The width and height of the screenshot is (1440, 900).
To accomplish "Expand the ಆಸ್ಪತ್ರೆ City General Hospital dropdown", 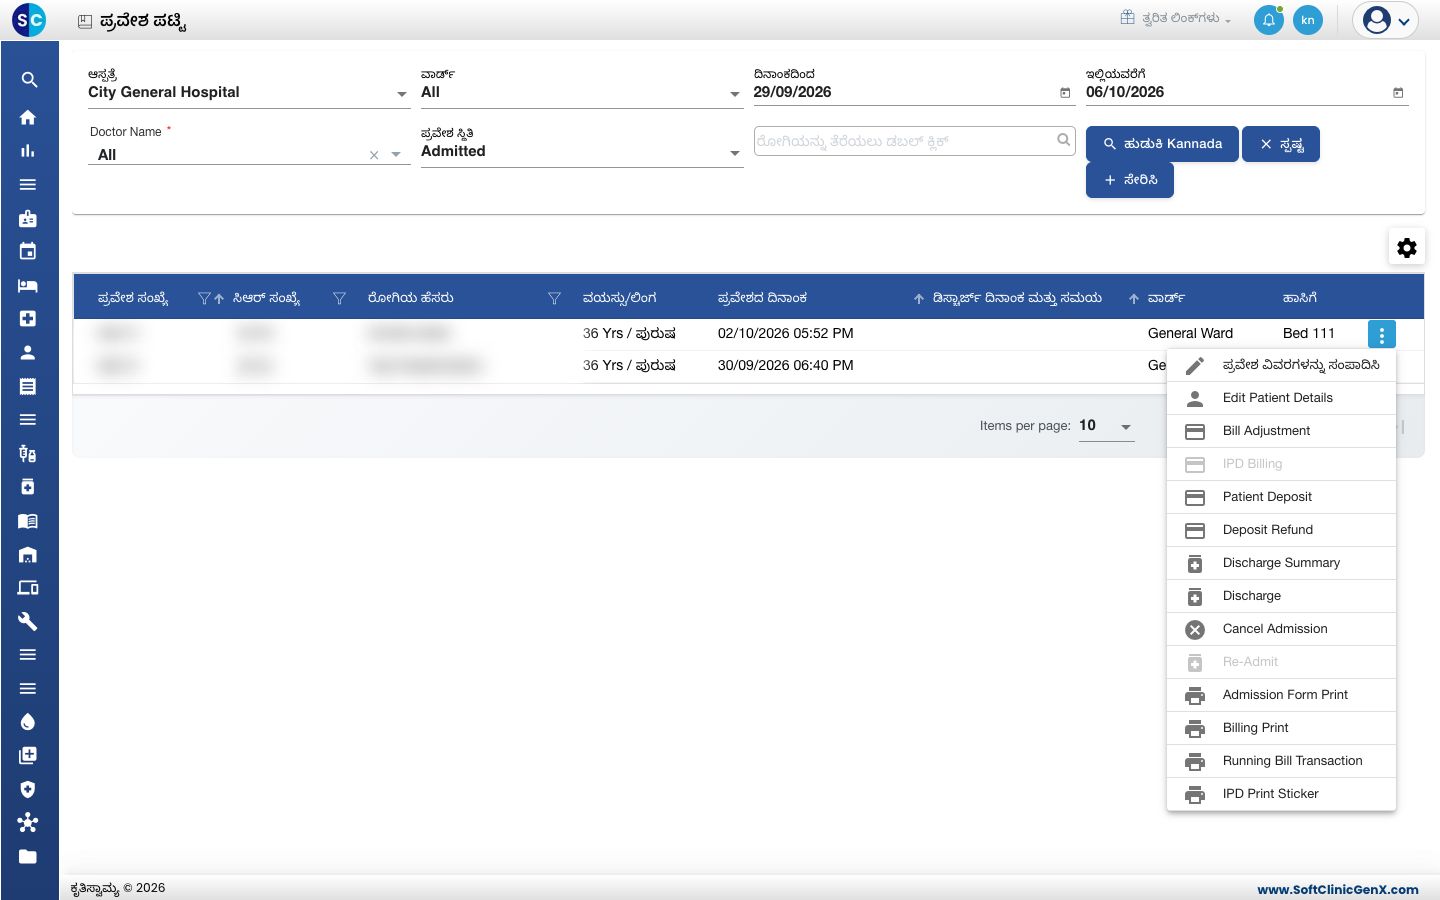I will pos(402,94).
